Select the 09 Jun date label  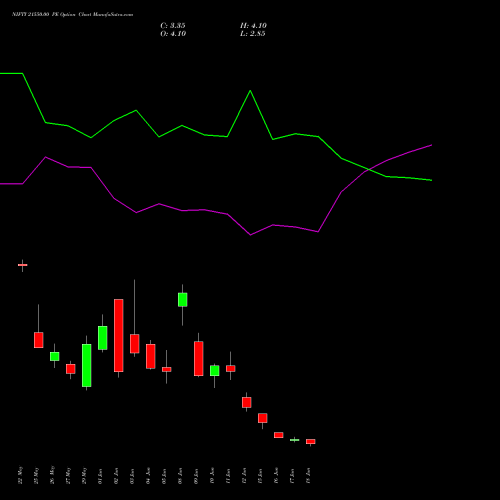tap(196, 476)
